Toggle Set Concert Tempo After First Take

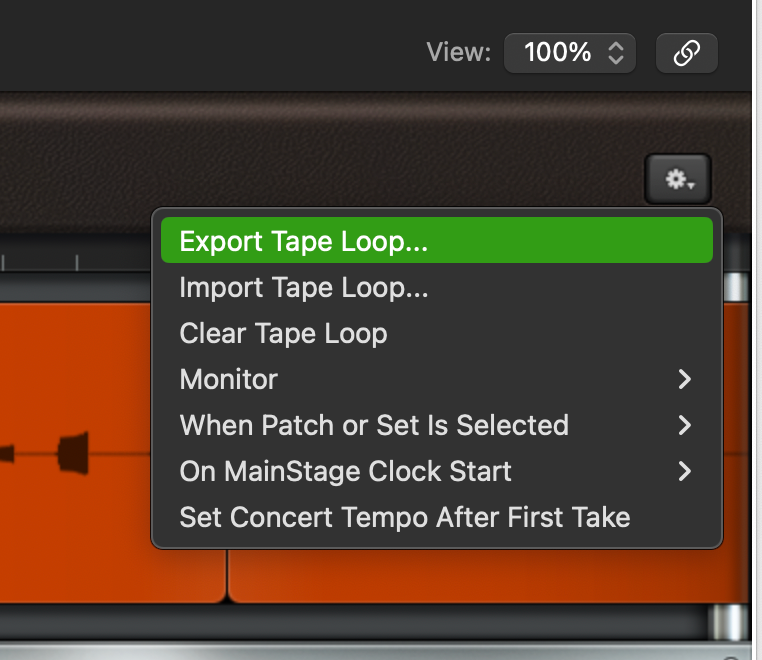click(436, 517)
